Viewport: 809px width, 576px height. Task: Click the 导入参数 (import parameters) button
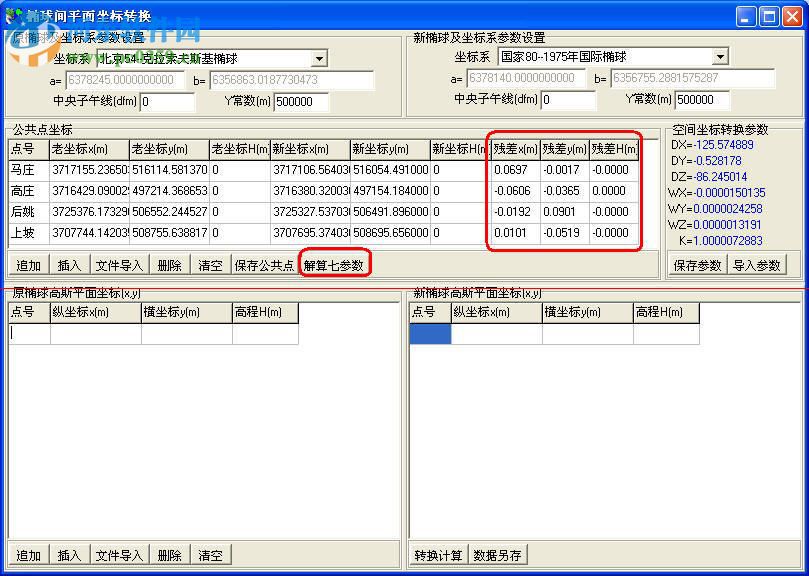(756, 263)
